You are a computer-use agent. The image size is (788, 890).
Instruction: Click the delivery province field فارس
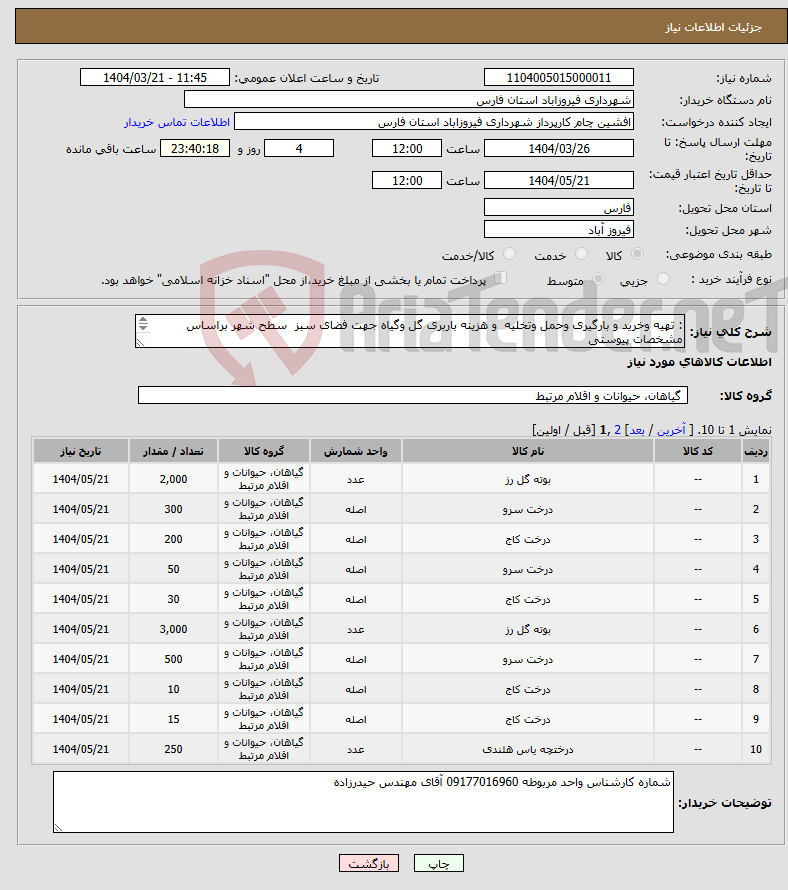click(x=559, y=208)
